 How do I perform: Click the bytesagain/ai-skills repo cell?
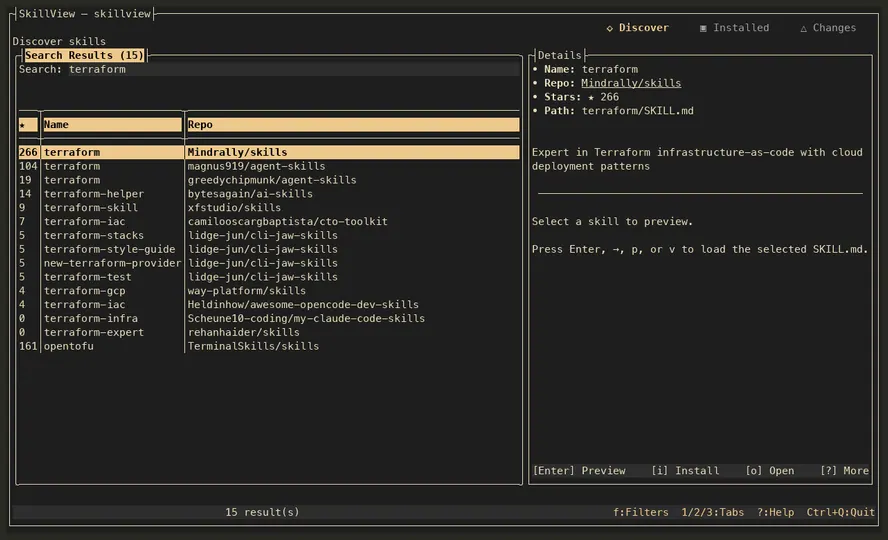[x=250, y=194]
